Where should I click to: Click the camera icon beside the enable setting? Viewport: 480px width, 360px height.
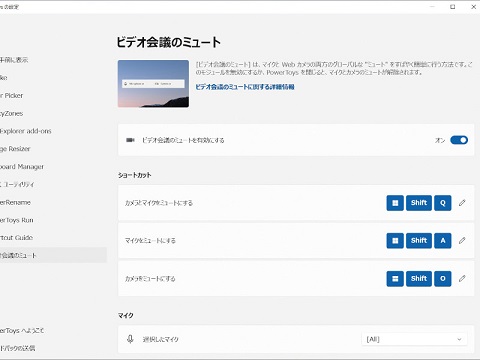[x=130, y=140]
